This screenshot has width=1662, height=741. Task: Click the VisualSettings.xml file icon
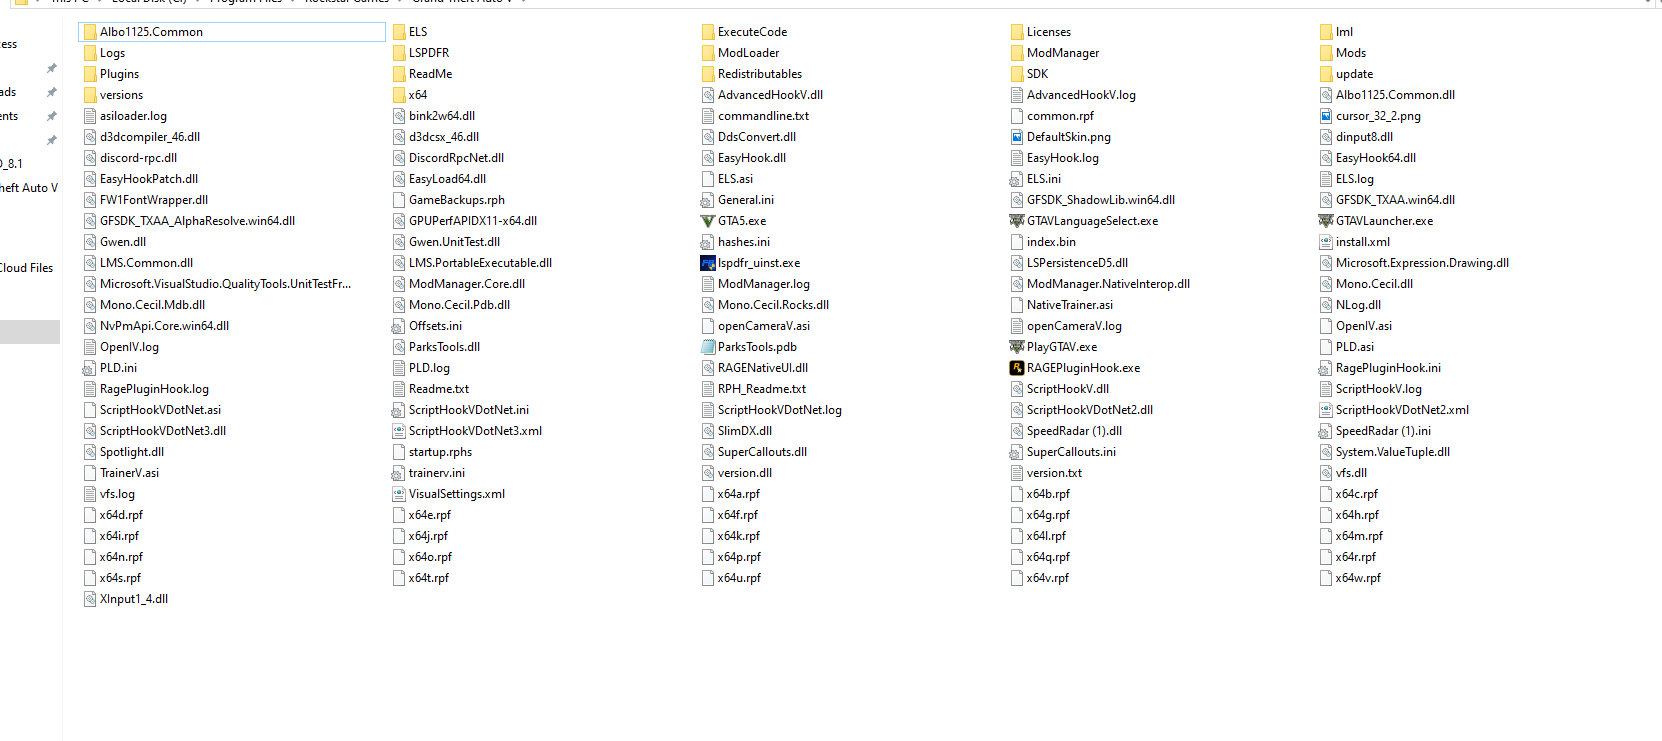pyautogui.click(x=399, y=494)
